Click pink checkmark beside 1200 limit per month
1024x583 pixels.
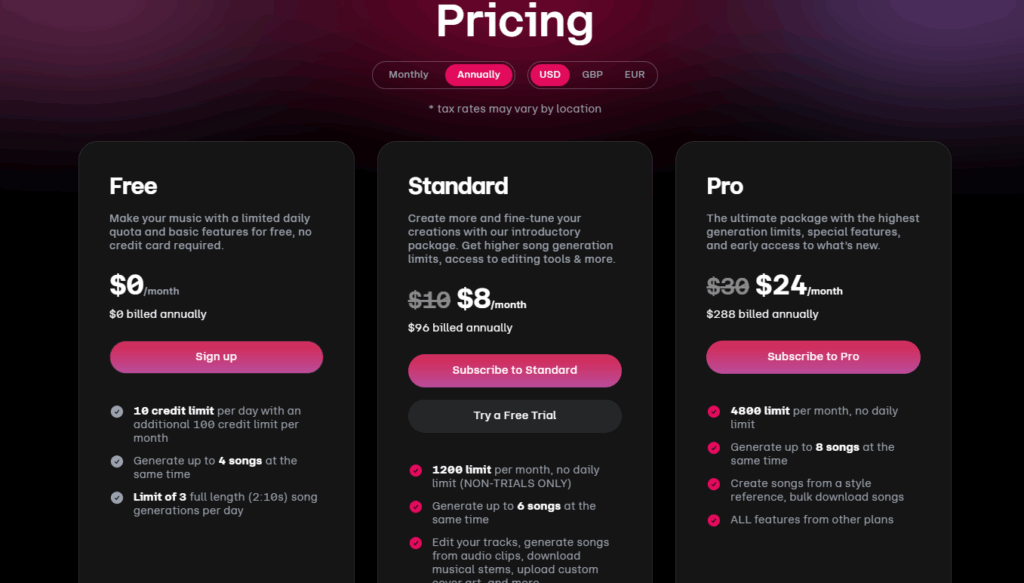coord(415,470)
